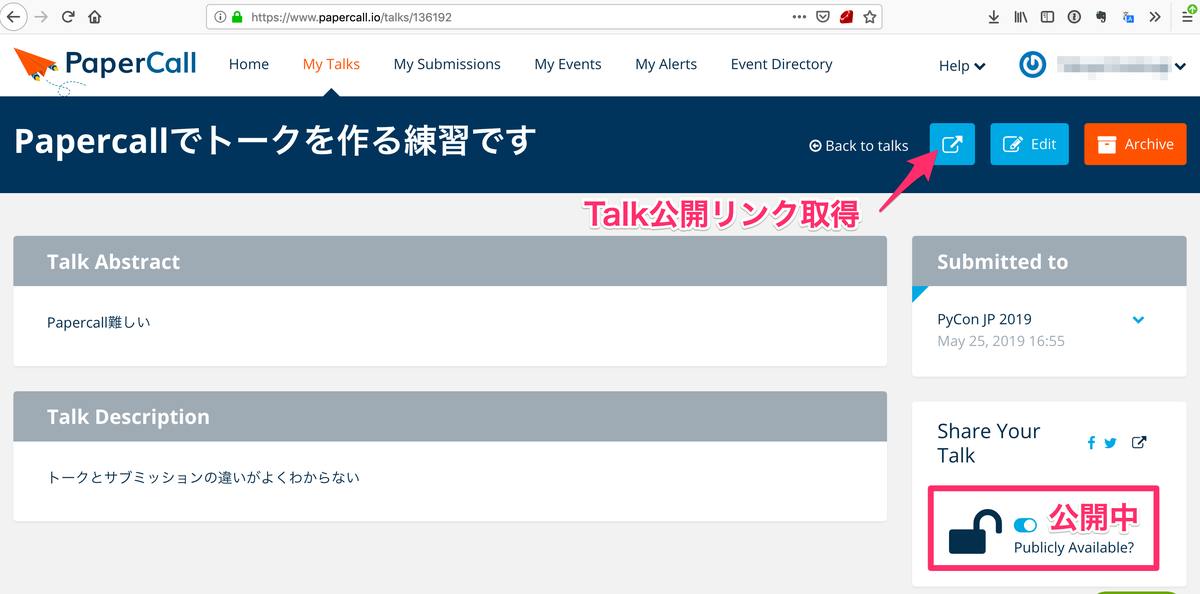Click the orange Archive button

(1135, 144)
